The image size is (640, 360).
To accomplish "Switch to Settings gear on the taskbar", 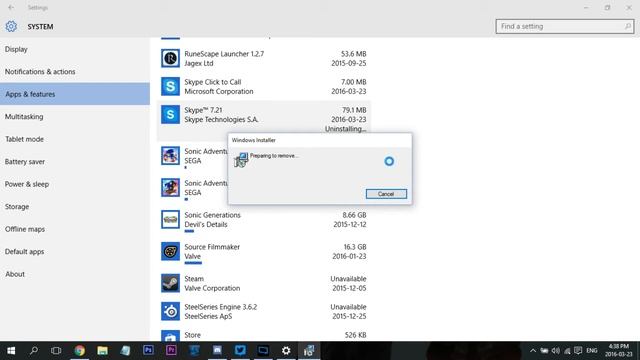I will (x=286, y=351).
